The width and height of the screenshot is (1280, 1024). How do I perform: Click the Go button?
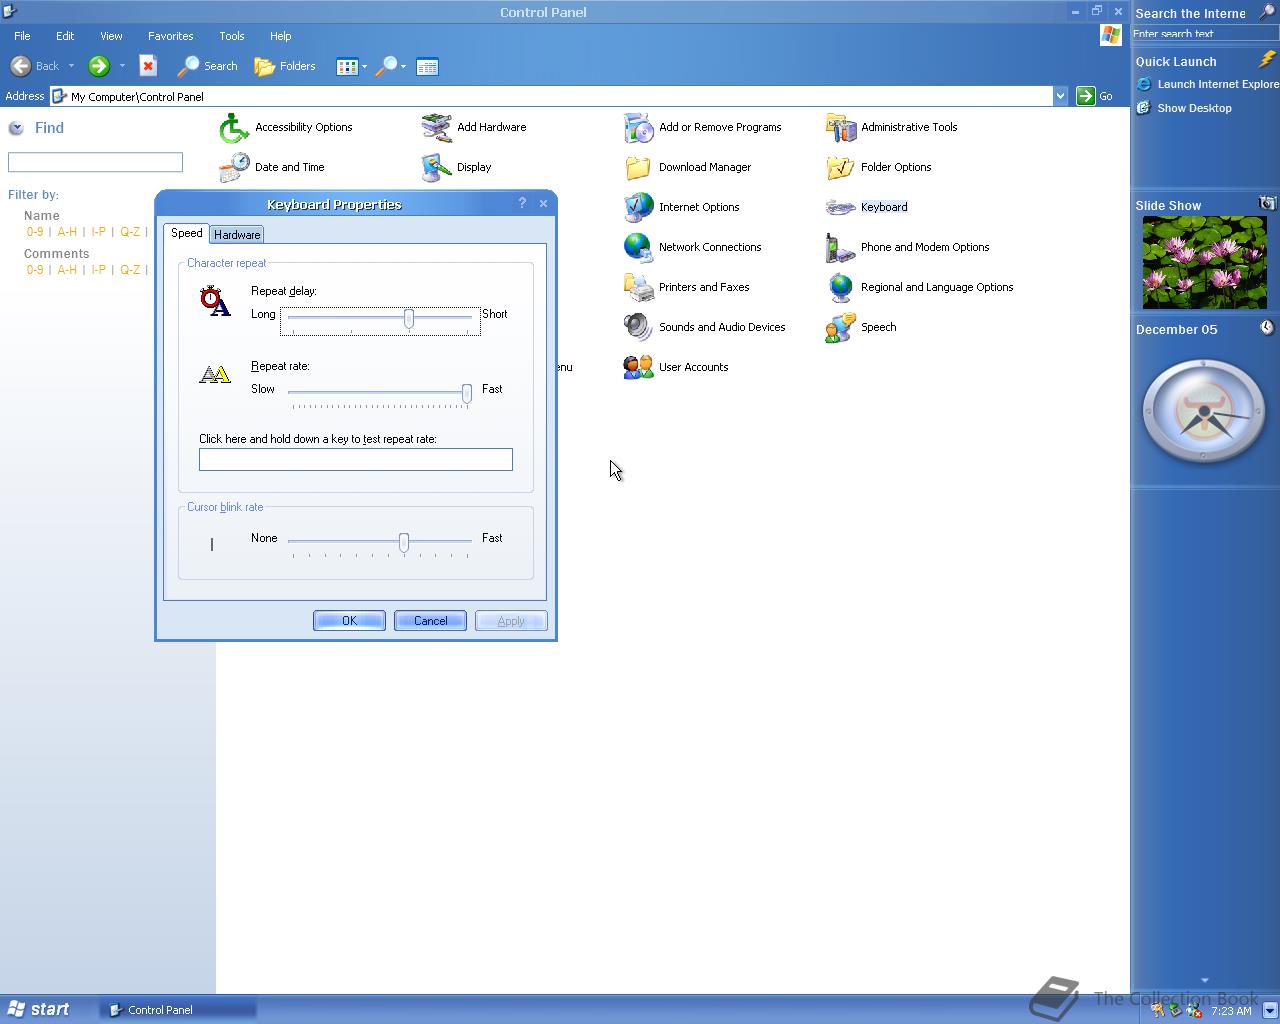point(1095,96)
